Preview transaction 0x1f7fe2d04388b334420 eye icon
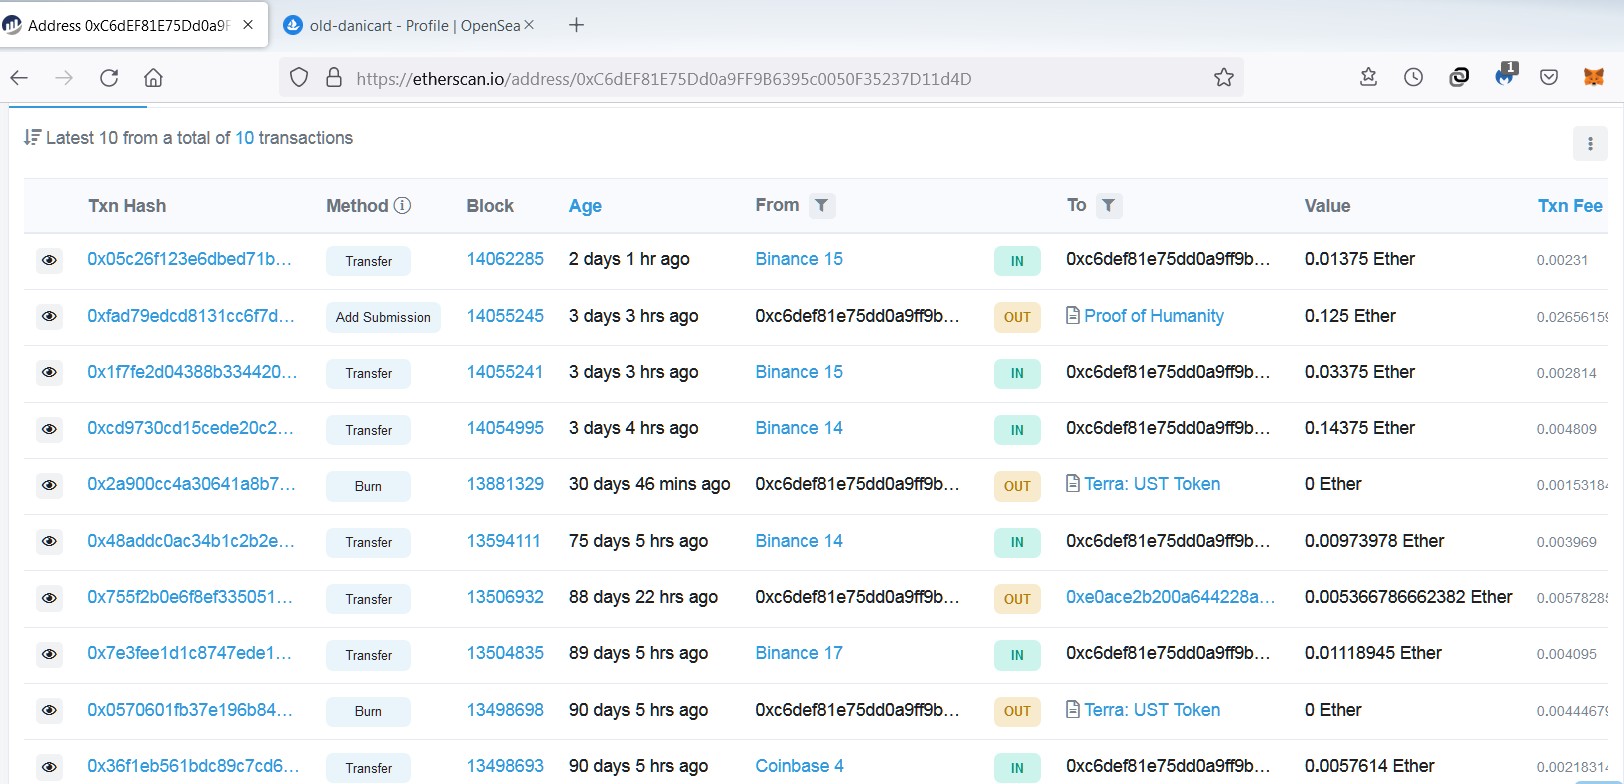The width and height of the screenshot is (1624, 784). click(x=49, y=372)
